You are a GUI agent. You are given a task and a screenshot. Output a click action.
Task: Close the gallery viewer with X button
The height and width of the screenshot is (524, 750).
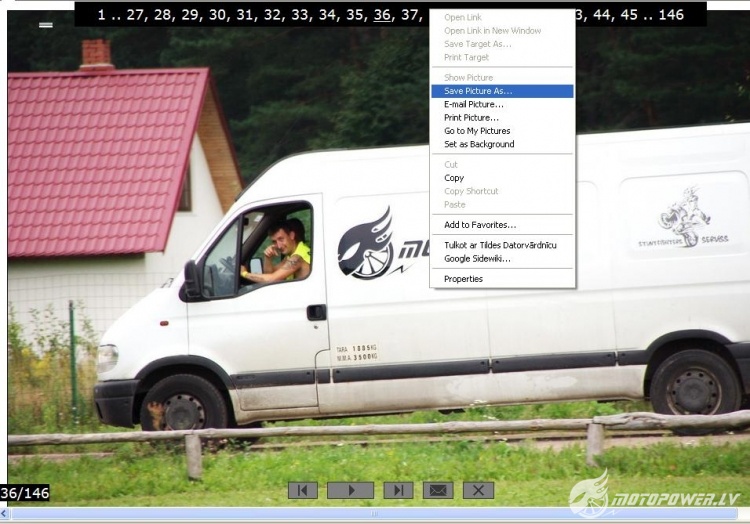pos(478,491)
